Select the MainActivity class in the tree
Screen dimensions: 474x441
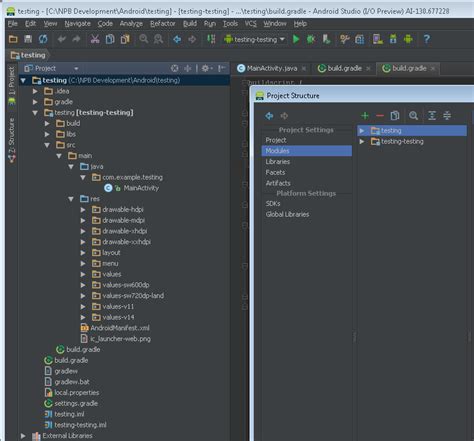pos(141,188)
